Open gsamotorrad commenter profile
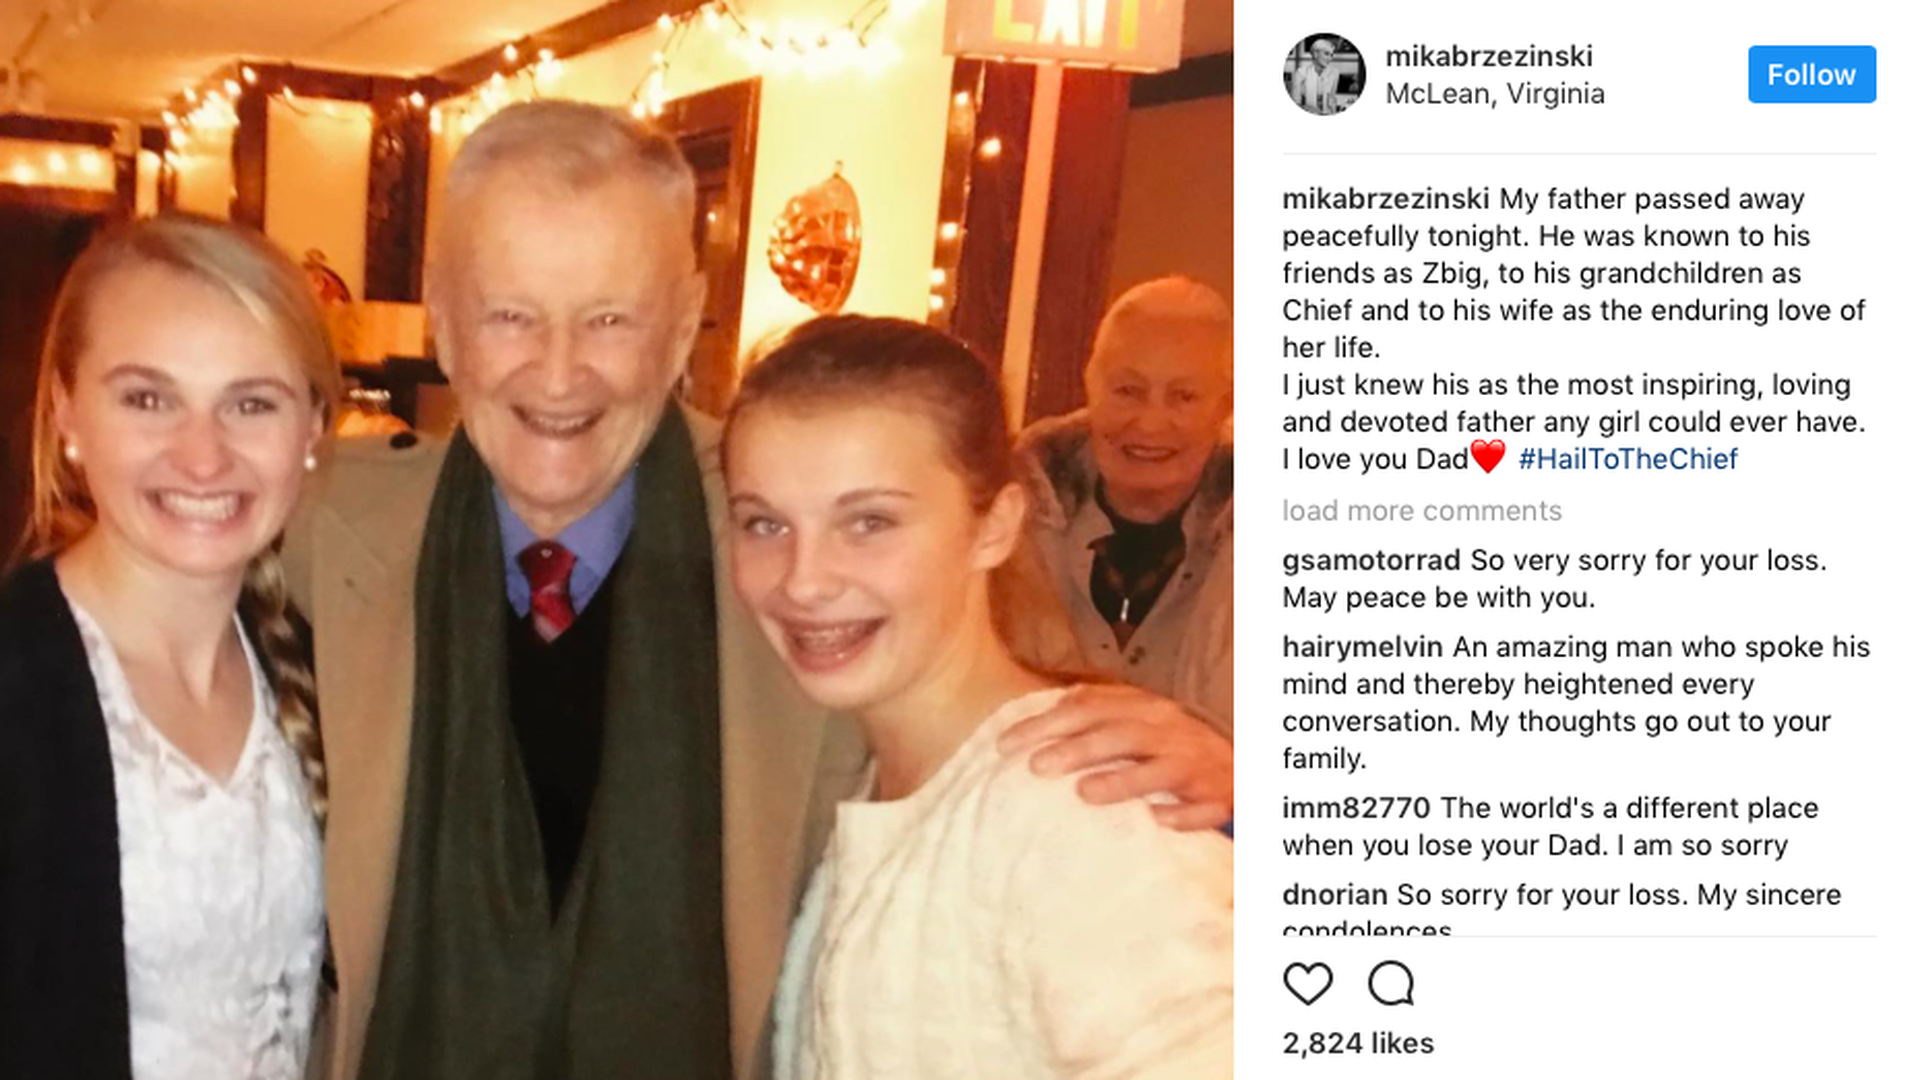Screen dimensions: 1920x1080 [1371, 560]
